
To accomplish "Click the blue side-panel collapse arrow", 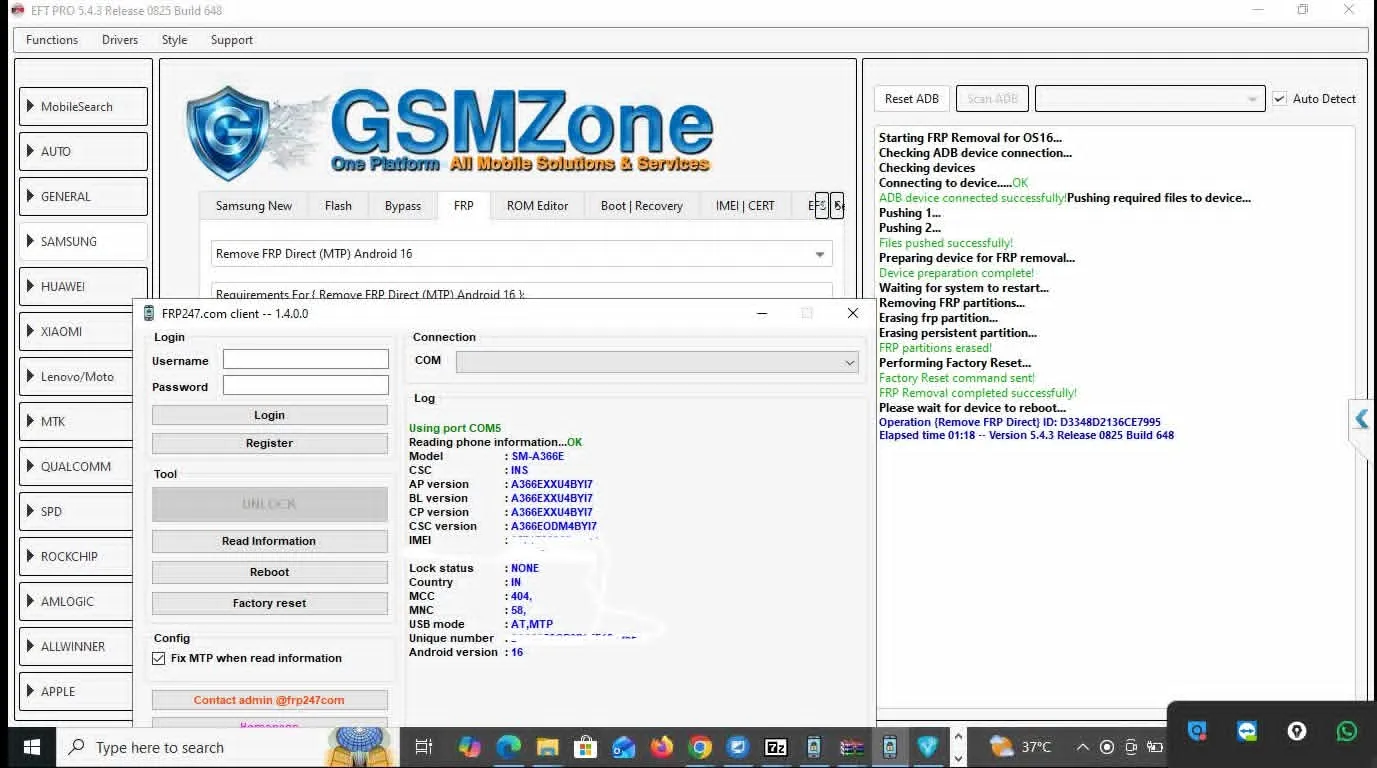I will 1361,420.
